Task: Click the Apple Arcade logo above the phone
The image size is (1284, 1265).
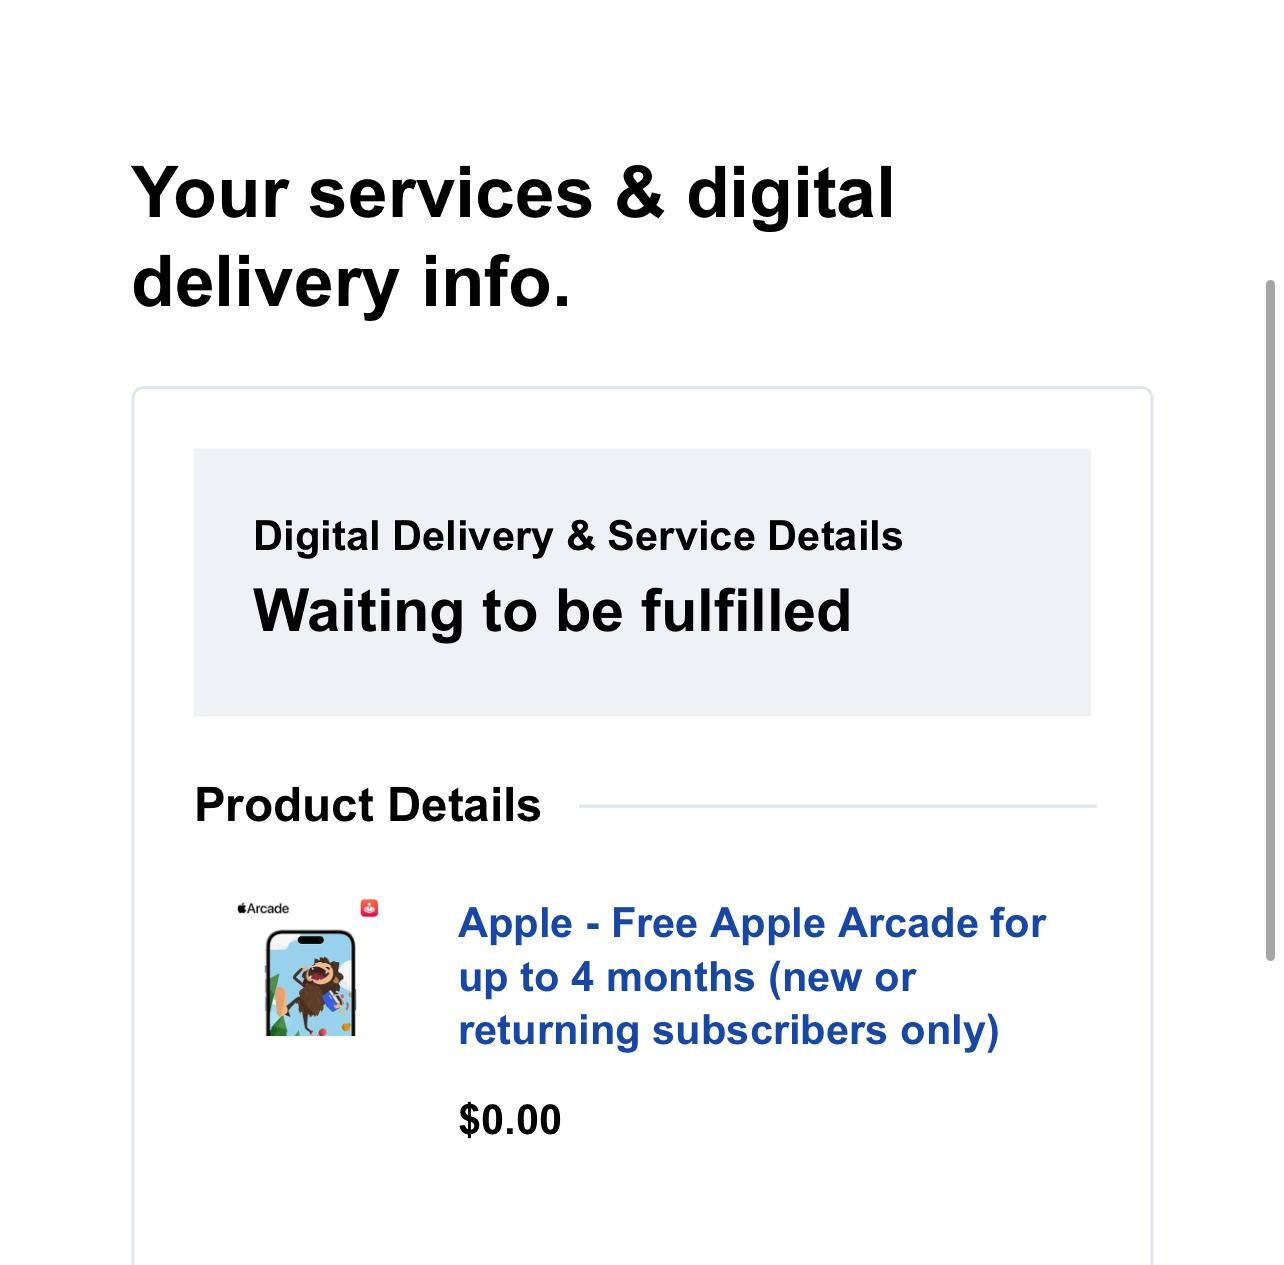Action: tap(265, 908)
